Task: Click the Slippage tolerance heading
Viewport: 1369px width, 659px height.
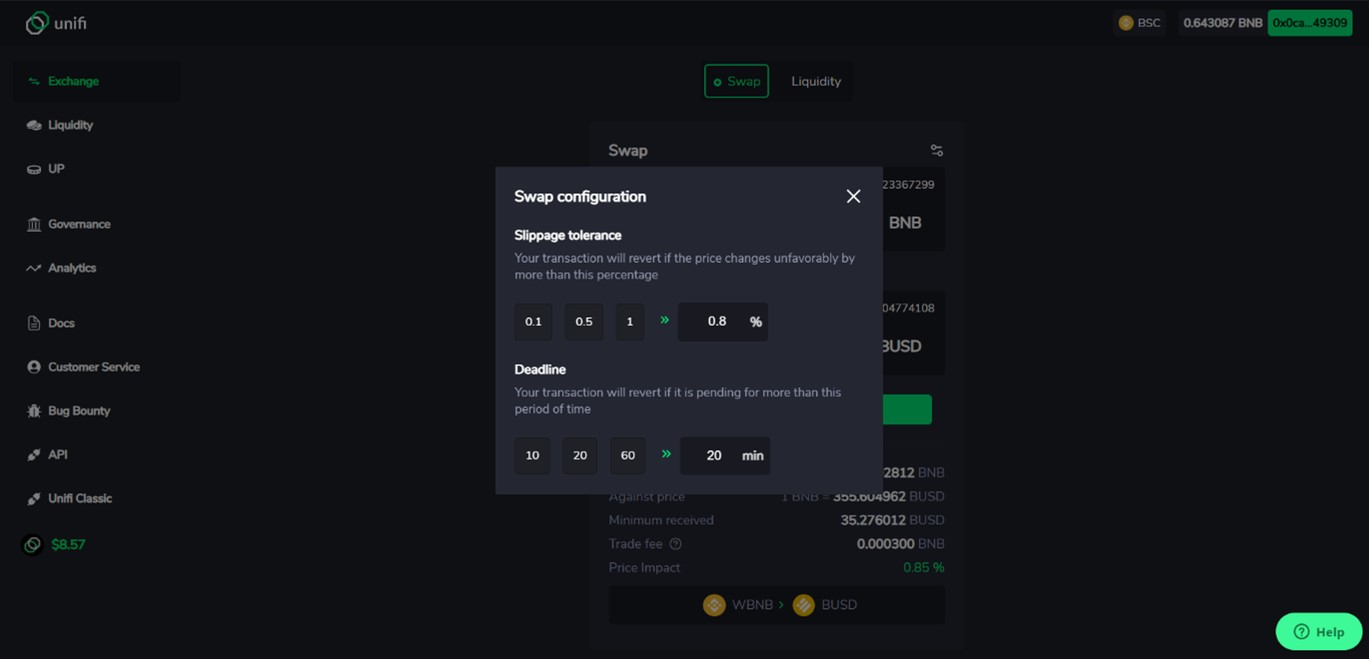Action: pyautogui.click(x=568, y=235)
